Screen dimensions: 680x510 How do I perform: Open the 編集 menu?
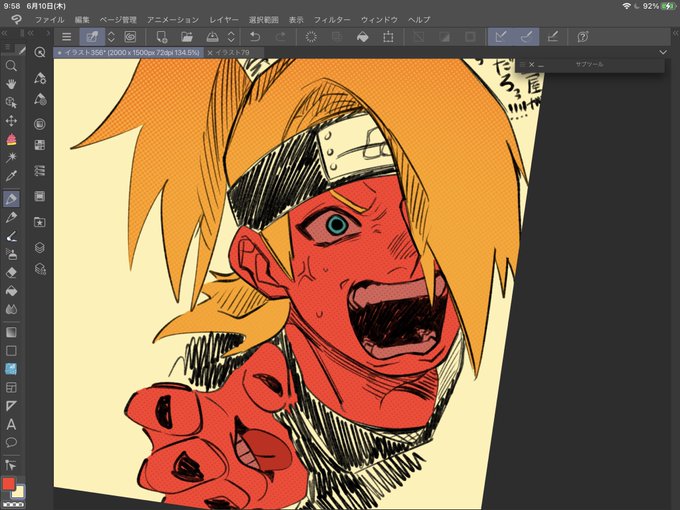(x=82, y=20)
